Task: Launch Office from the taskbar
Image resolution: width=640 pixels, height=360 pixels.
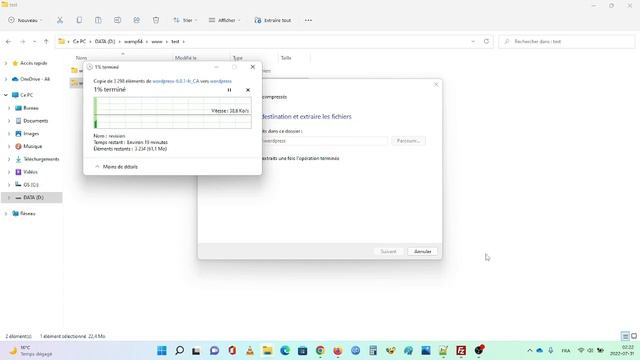Action: tap(232, 351)
